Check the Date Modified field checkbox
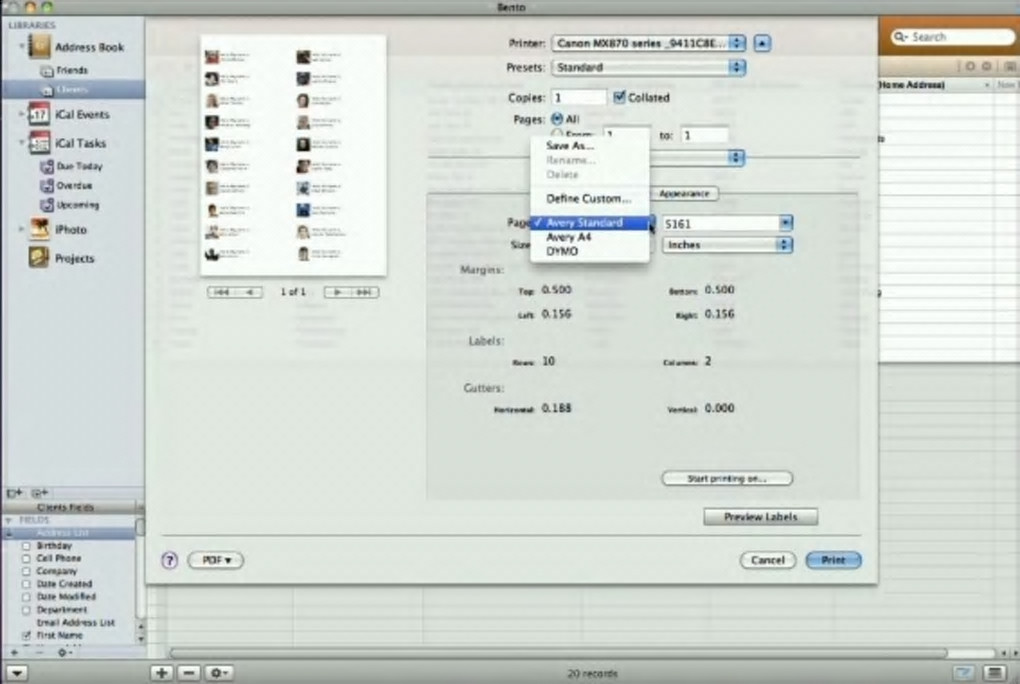 [26, 597]
